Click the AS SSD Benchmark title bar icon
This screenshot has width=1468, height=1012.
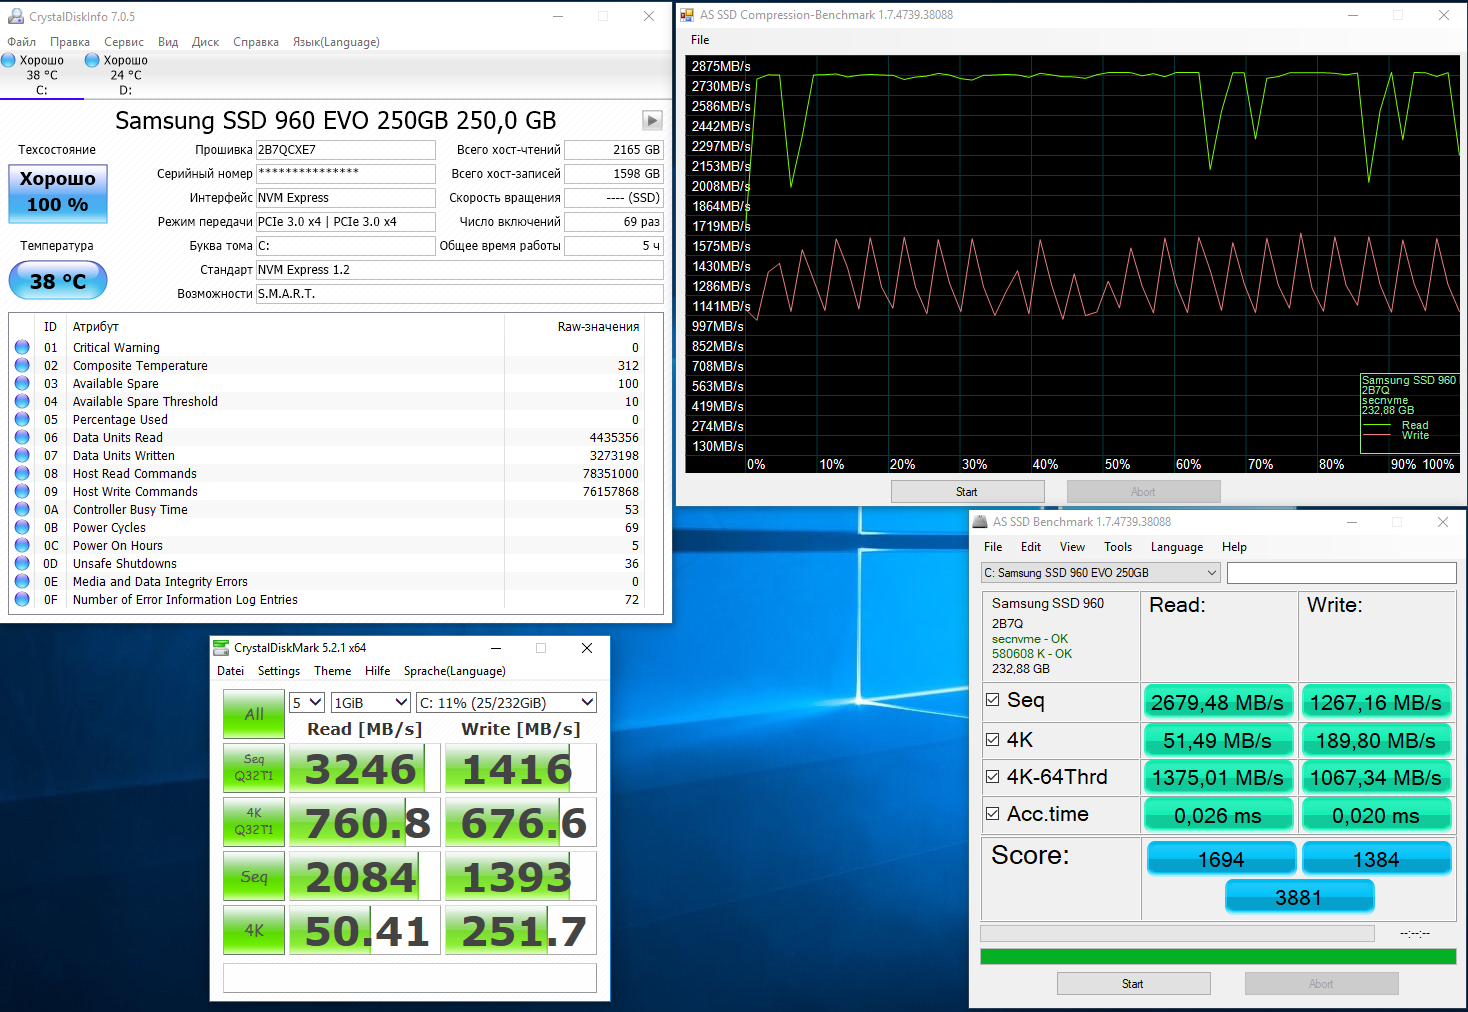point(979,522)
